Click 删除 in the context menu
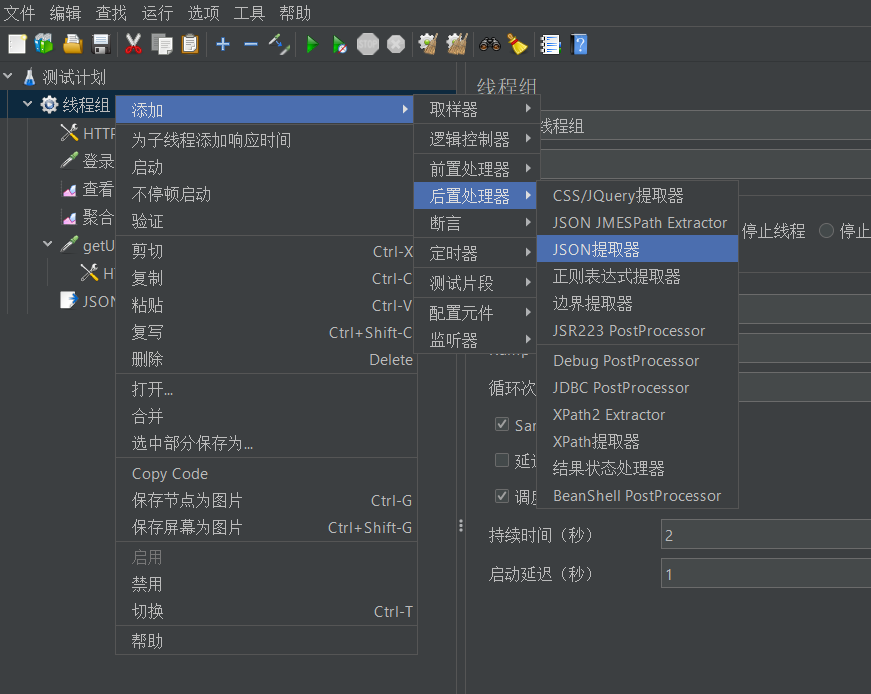The width and height of the screenshot is (871, 694). coord(266,359)
